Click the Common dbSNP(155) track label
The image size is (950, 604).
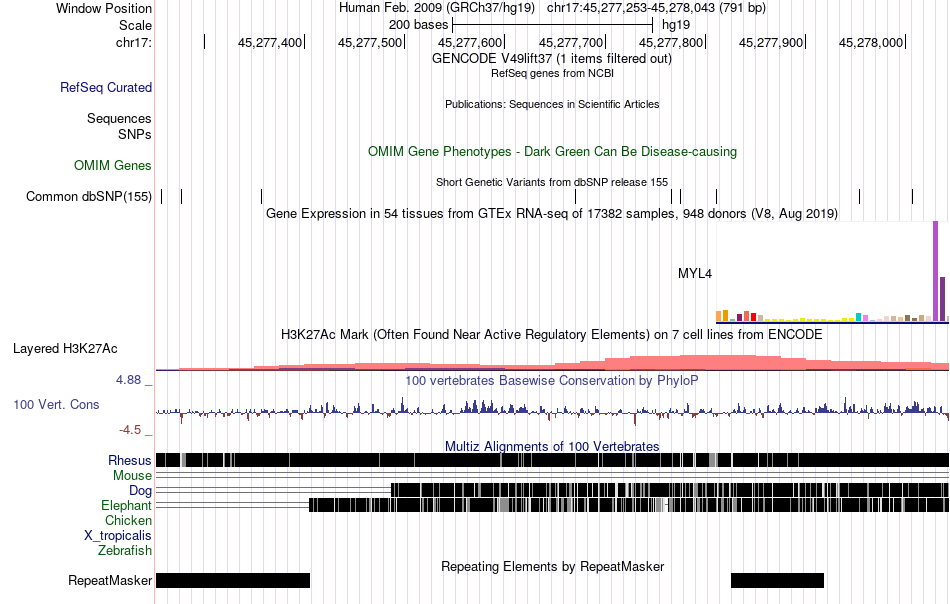pos(89,196)
